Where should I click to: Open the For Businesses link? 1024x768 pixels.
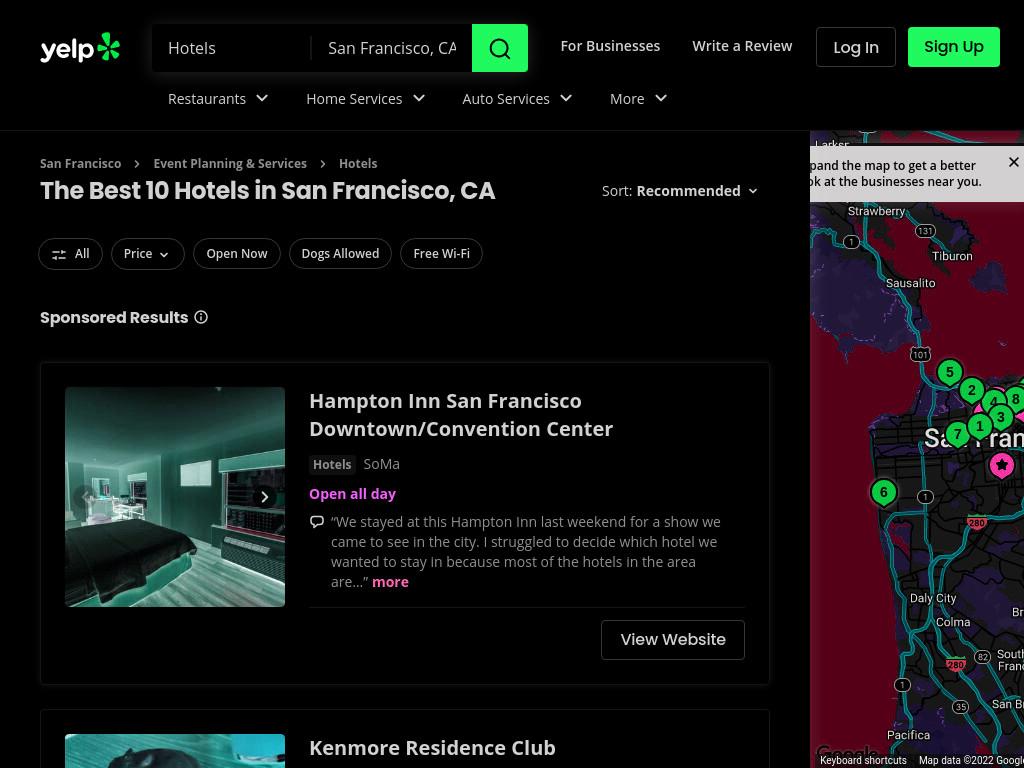610,46
